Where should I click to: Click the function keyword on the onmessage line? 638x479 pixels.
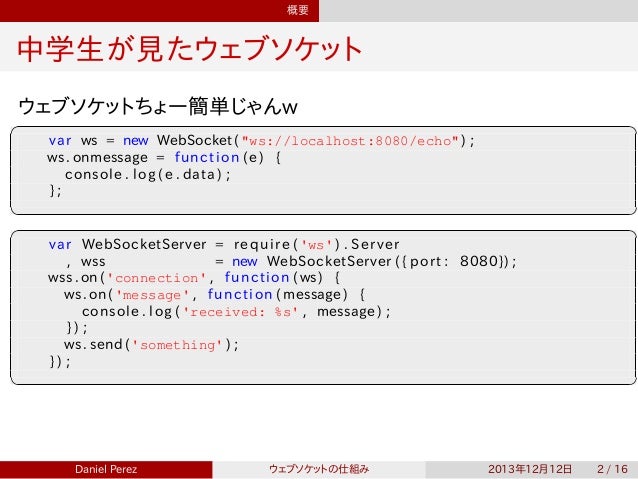click(x=207, y=157)
